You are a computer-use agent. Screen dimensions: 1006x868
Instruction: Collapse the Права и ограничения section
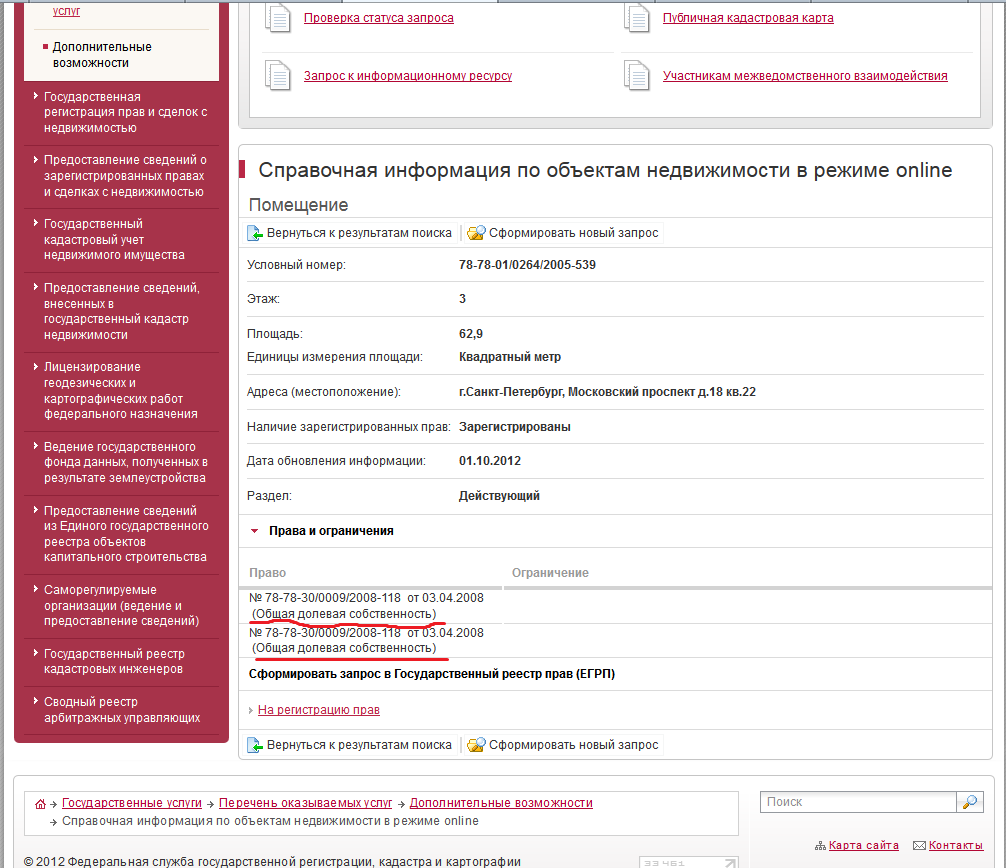(x=255, y=531)
